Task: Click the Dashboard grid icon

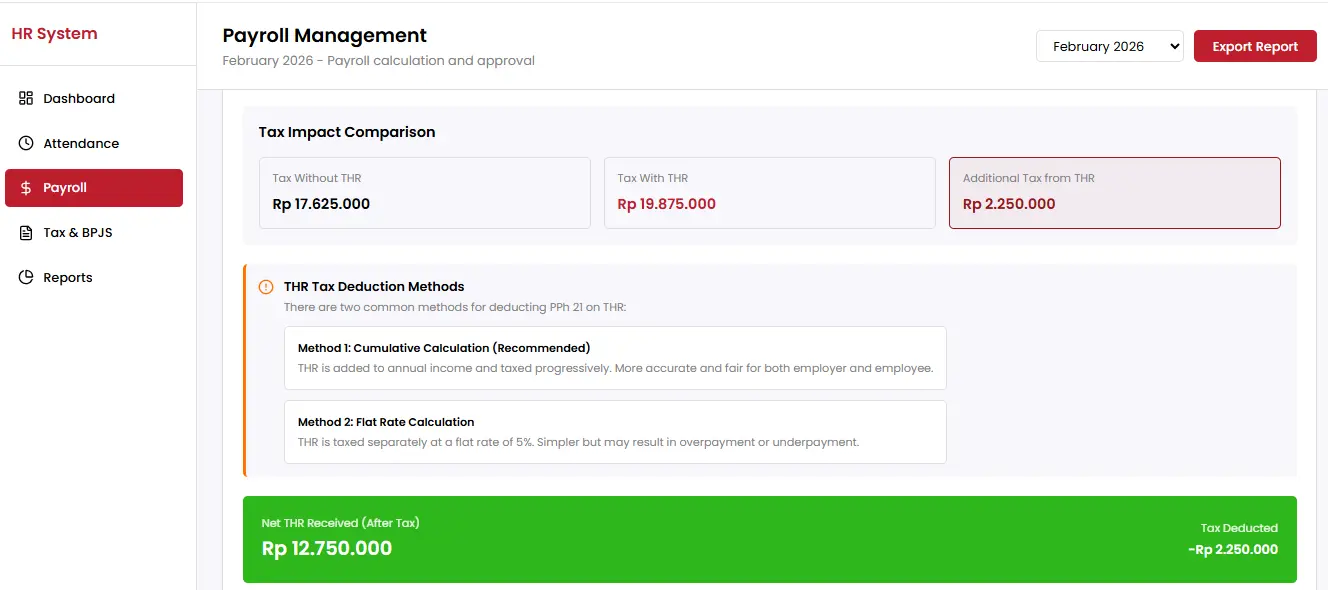Action: point(26,98)
